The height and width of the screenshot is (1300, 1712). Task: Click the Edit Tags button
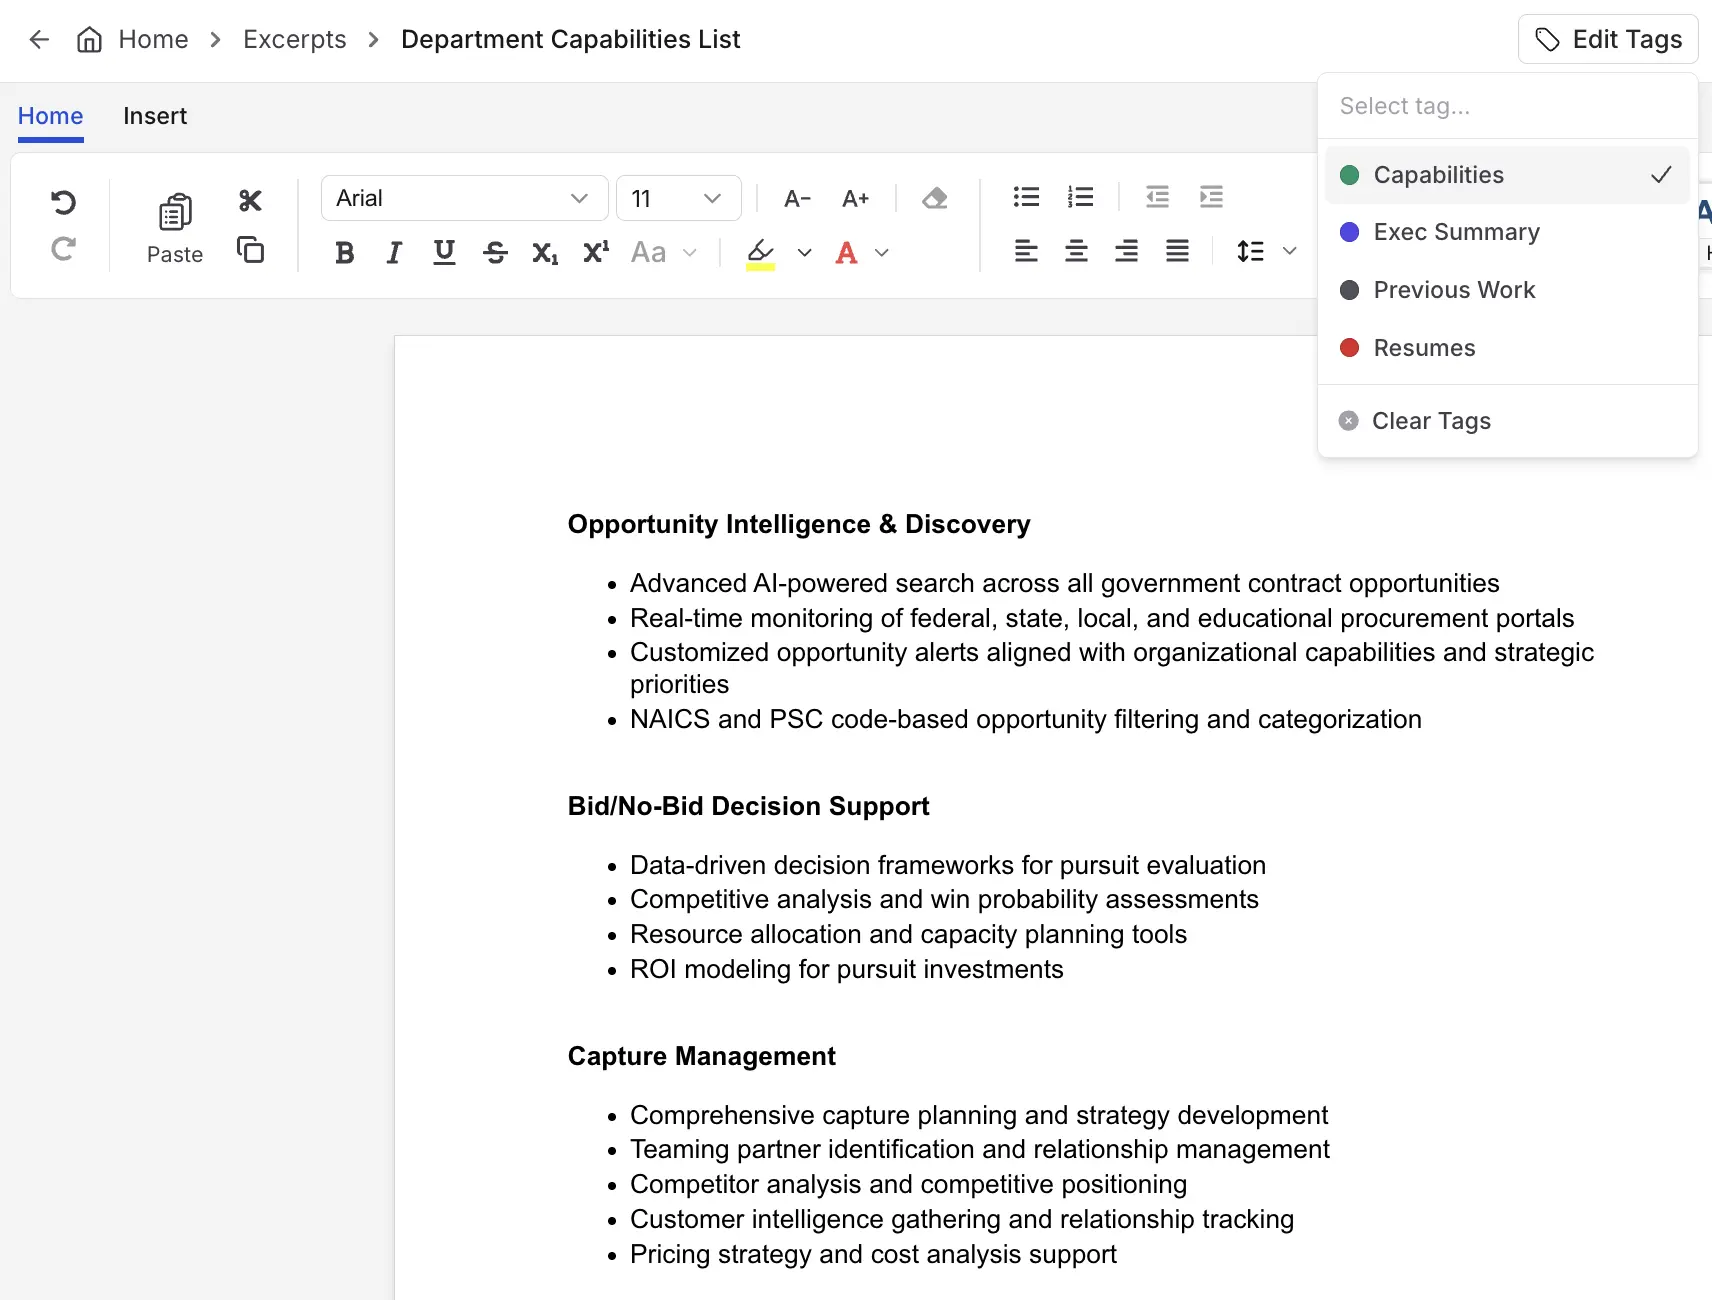click(1606, 39)
